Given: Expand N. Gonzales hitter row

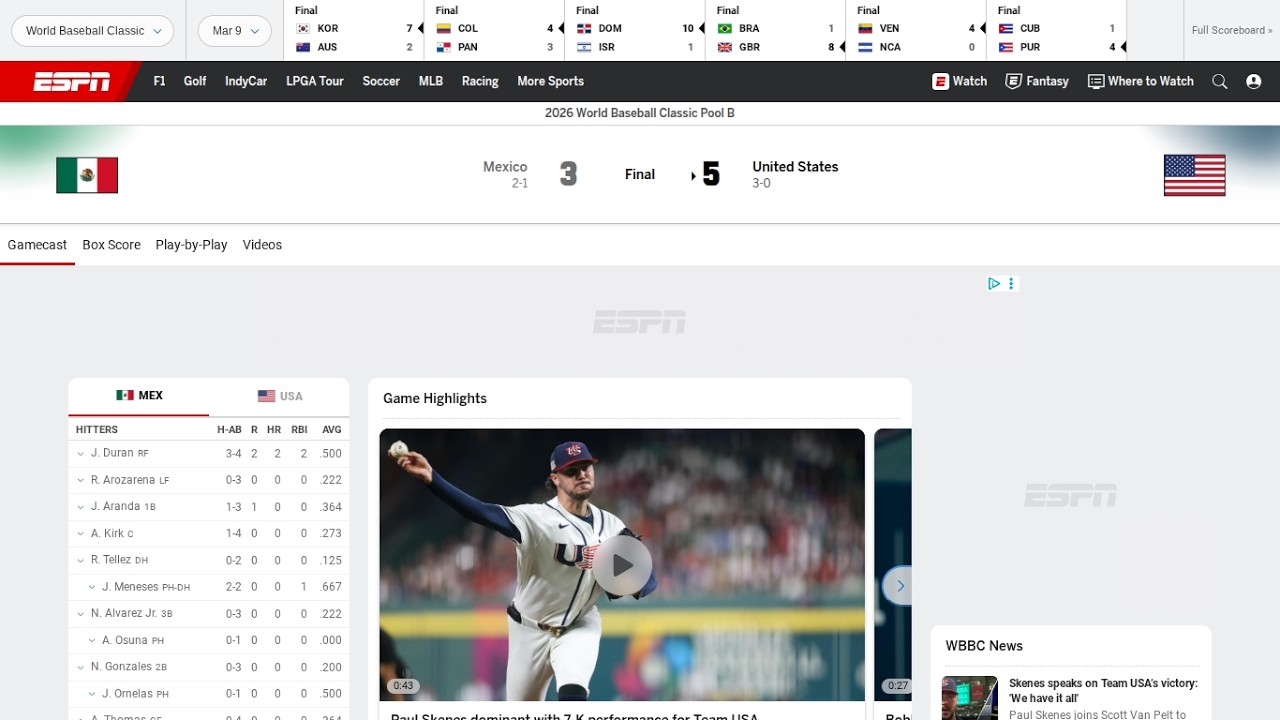Looking at the screenshot, I should pos(81,667).
